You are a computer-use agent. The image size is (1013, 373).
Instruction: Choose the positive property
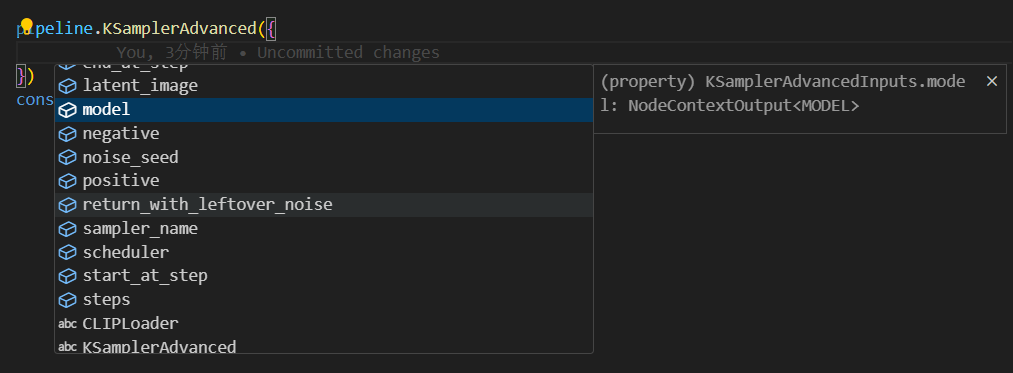324,181
